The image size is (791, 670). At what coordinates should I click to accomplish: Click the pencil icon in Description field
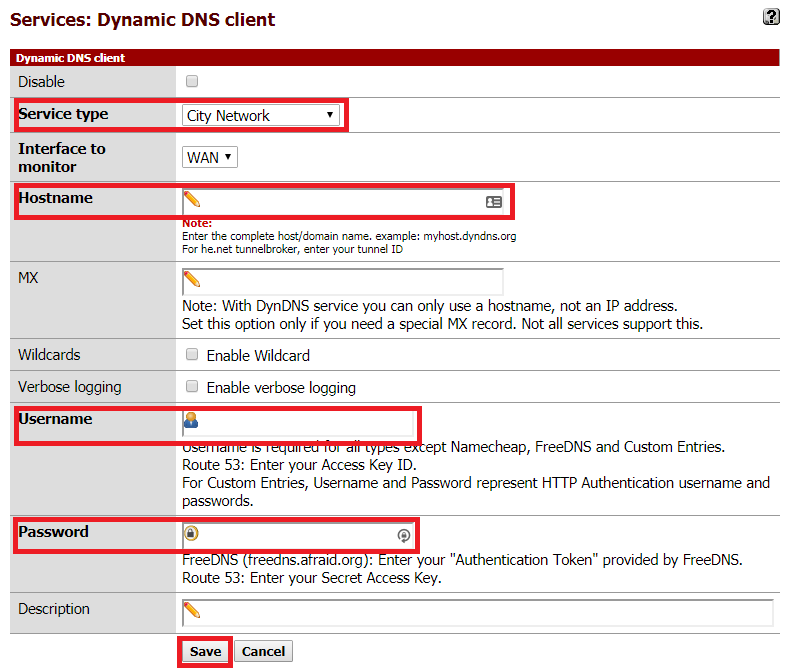[x=192, y=611]
